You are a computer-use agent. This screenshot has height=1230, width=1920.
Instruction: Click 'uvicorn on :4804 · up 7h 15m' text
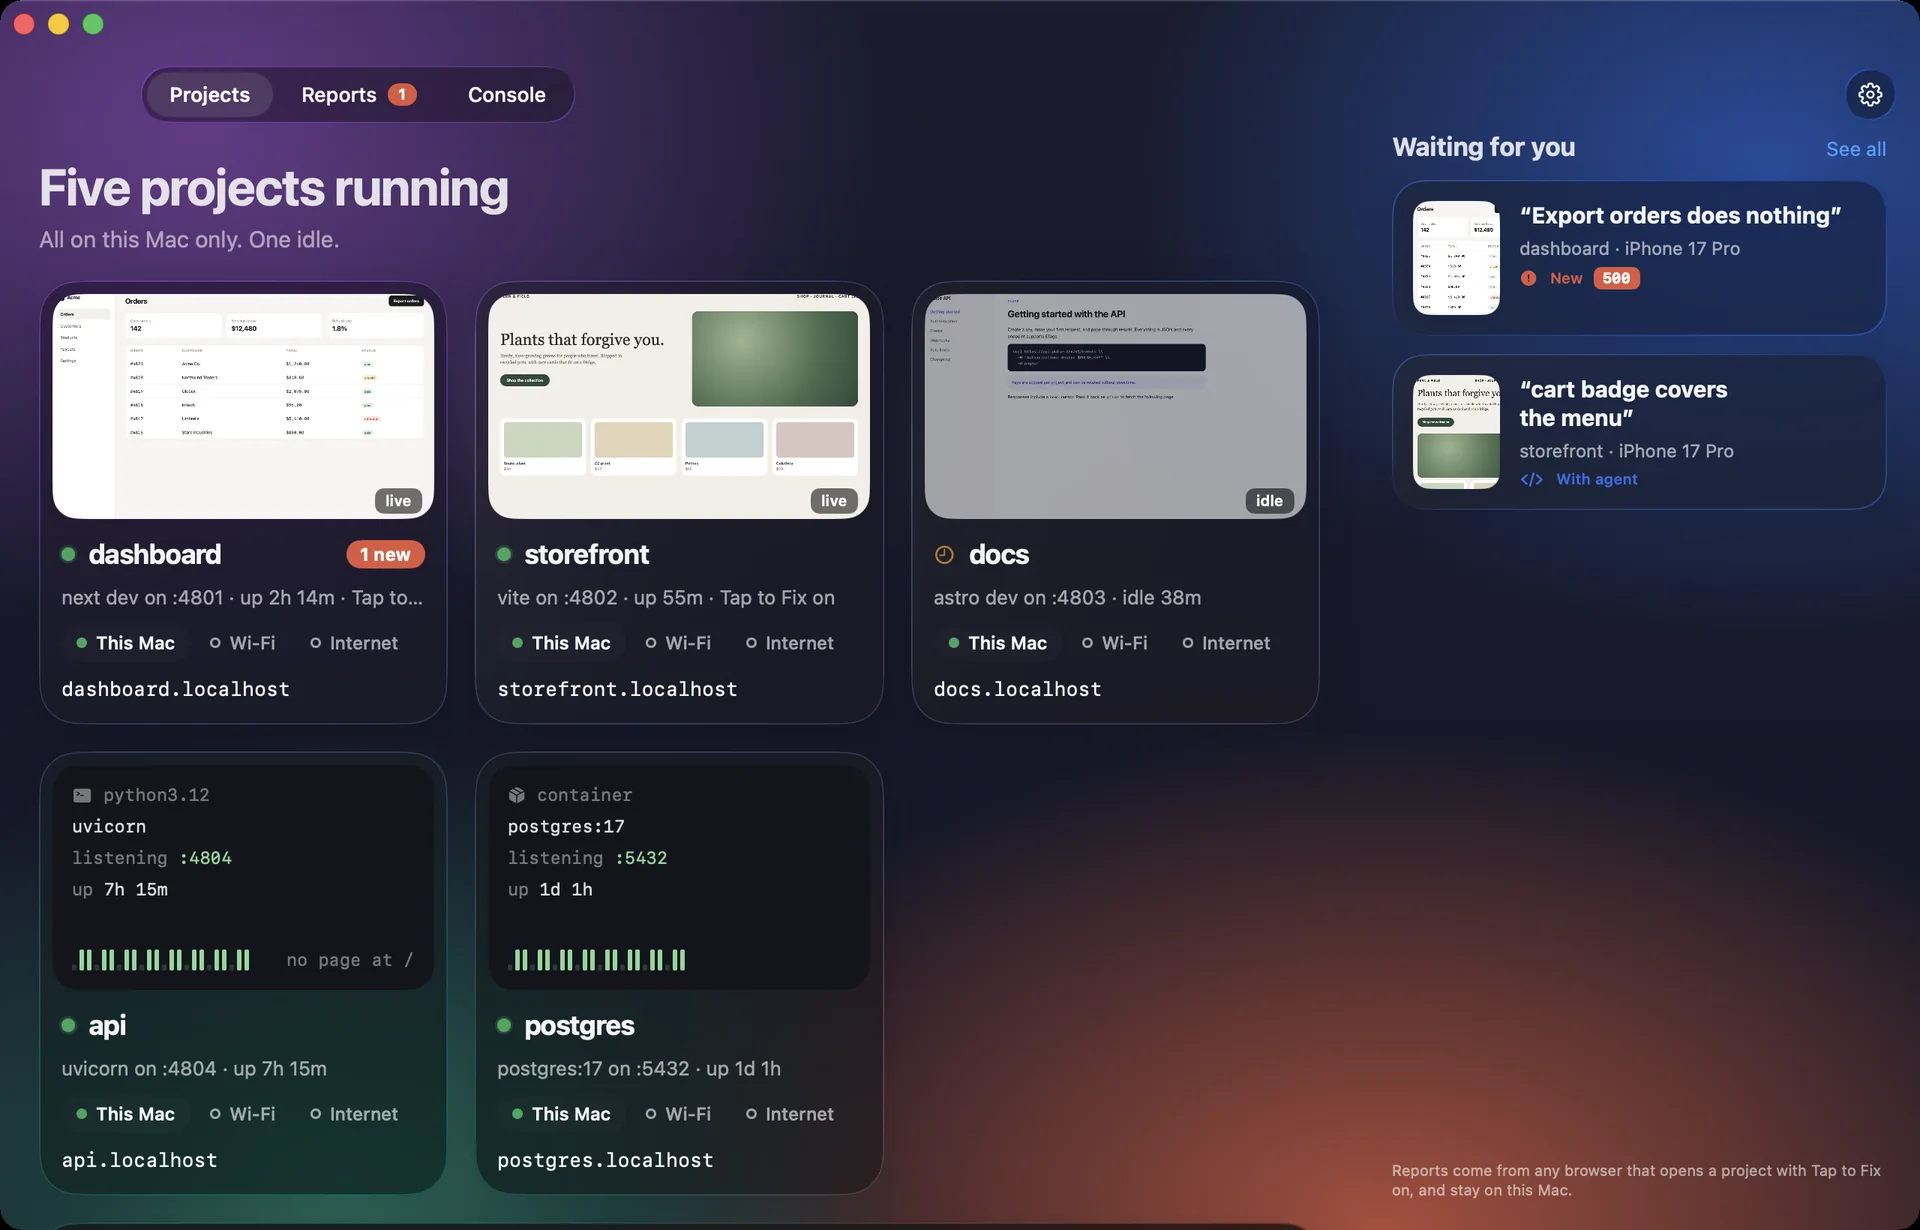tap(194, 1069)
